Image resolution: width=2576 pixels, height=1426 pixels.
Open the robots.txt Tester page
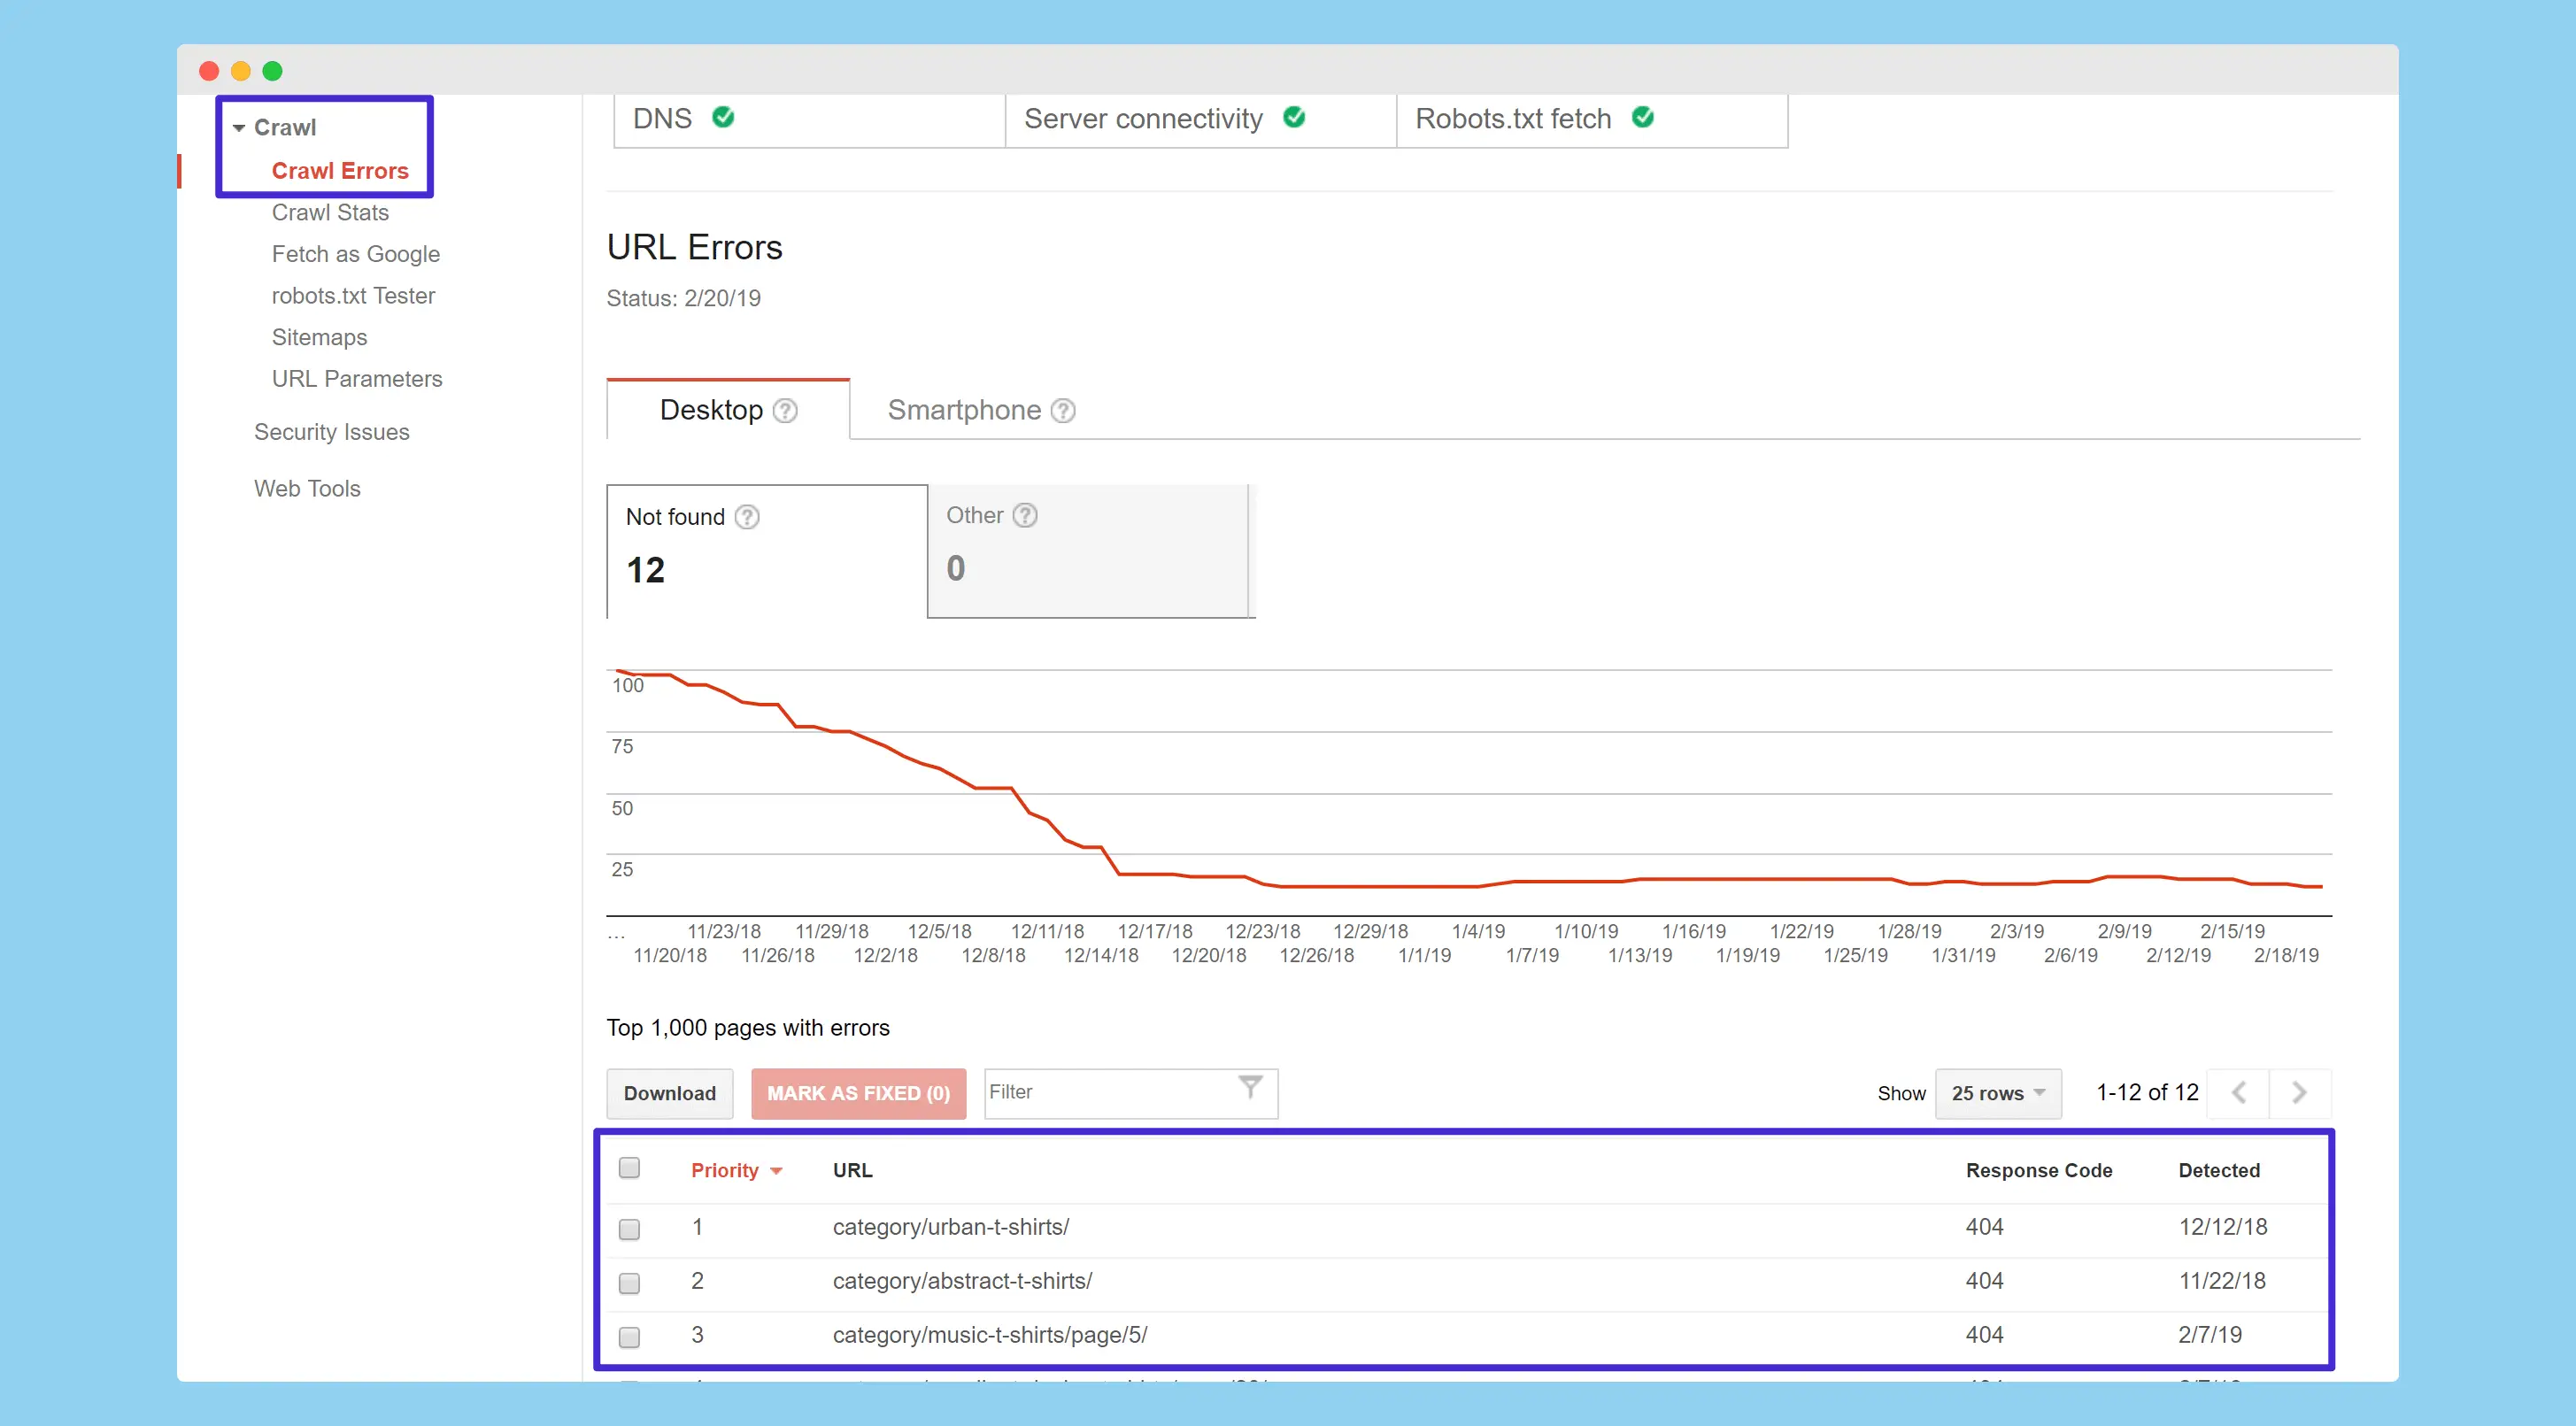point(353,295)
